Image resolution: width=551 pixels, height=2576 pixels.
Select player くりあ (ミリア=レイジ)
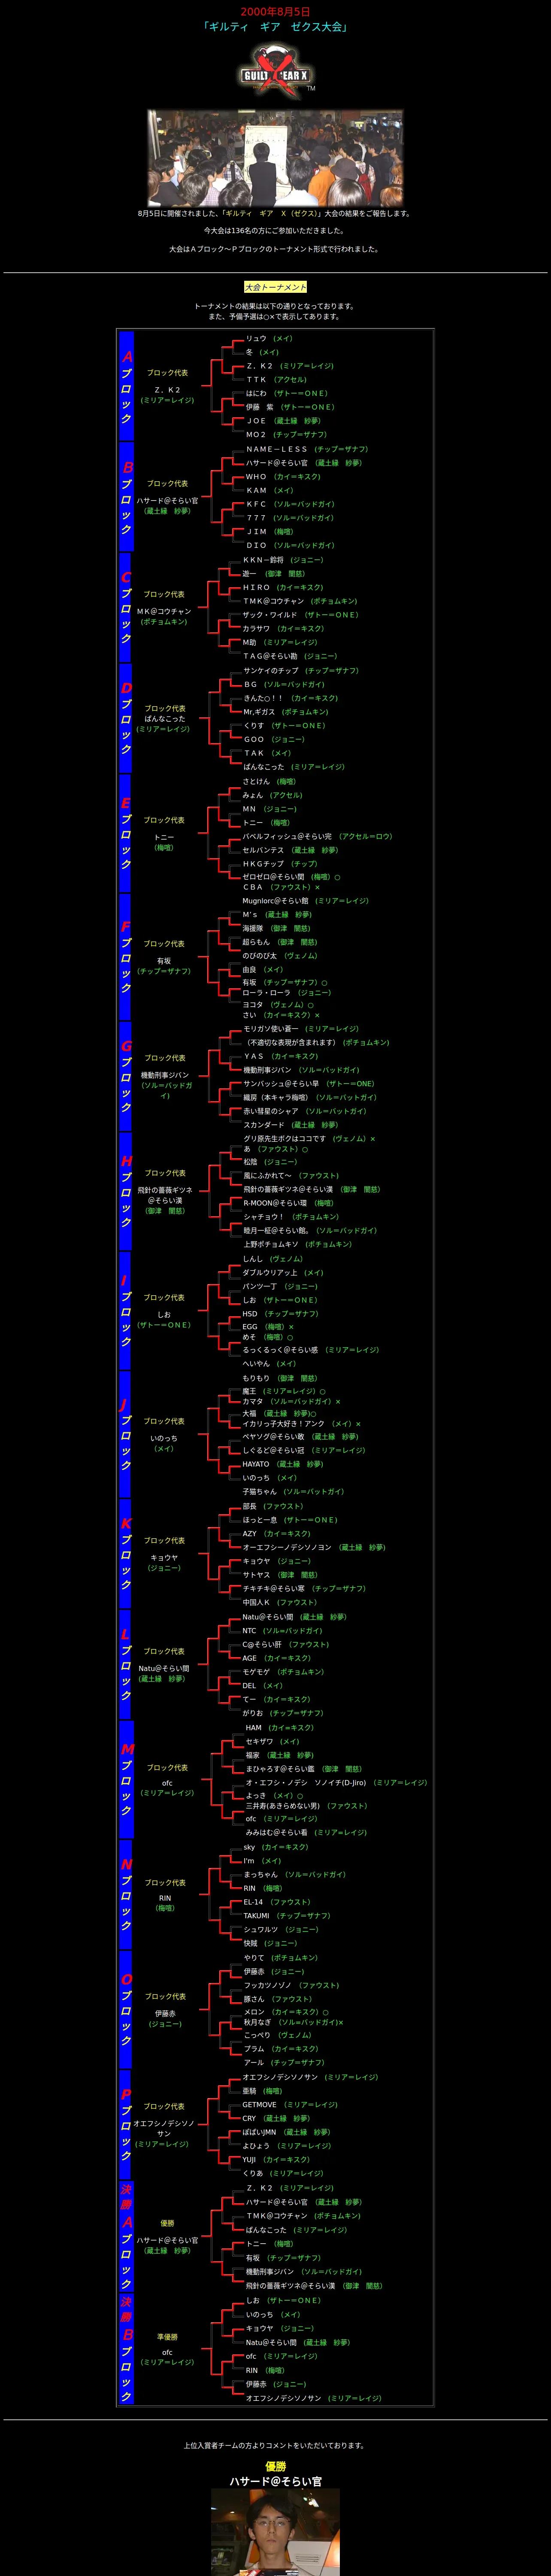[x=283, y=2173]
